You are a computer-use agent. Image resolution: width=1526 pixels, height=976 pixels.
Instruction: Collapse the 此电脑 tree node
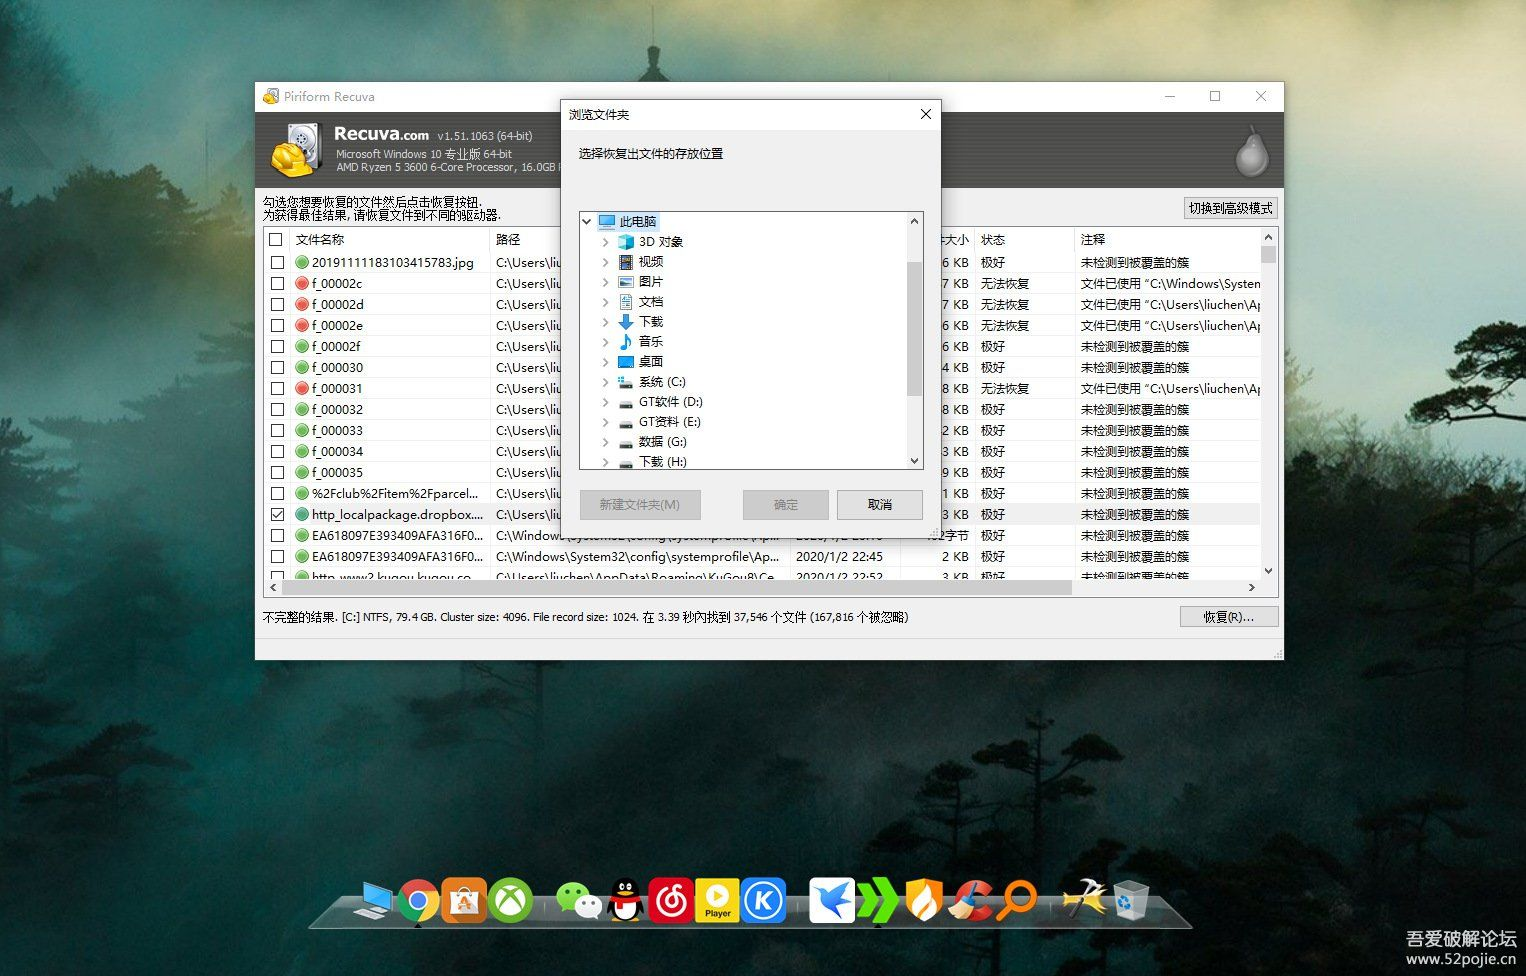(x=587, y=222)
